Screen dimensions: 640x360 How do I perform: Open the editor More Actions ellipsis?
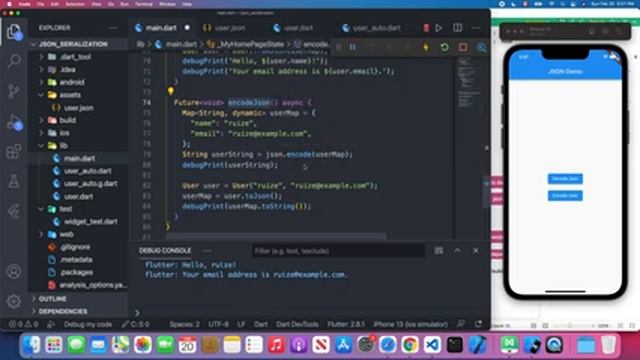coord(476,28)
